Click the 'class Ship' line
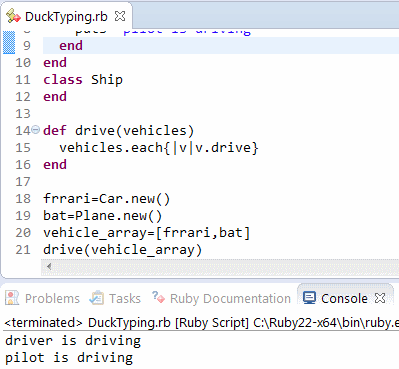Image resolution: width=399 pixels, height=369 pixels. pyautogui.click(x=83, y=80)
